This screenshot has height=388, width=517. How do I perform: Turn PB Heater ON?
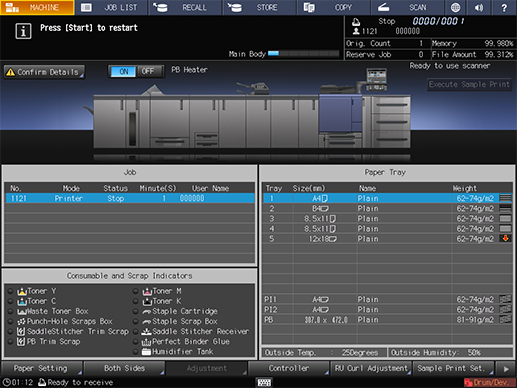click(x=123, y=71)
